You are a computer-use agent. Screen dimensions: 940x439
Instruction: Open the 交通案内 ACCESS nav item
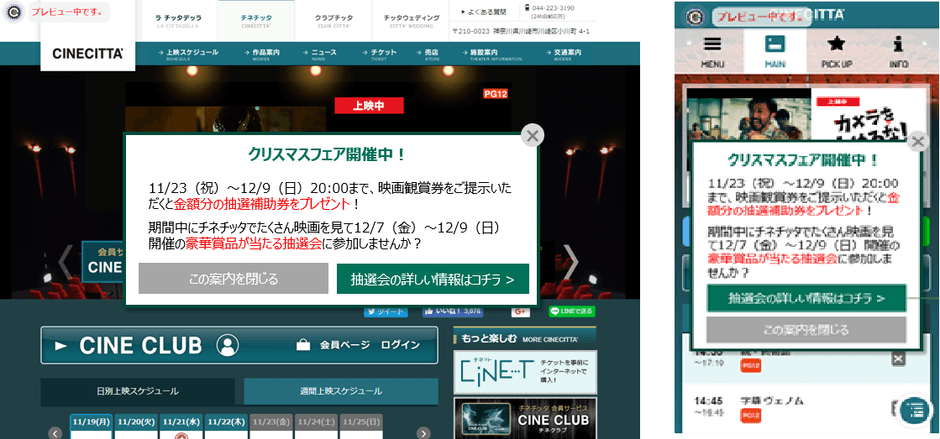[564, 54]
